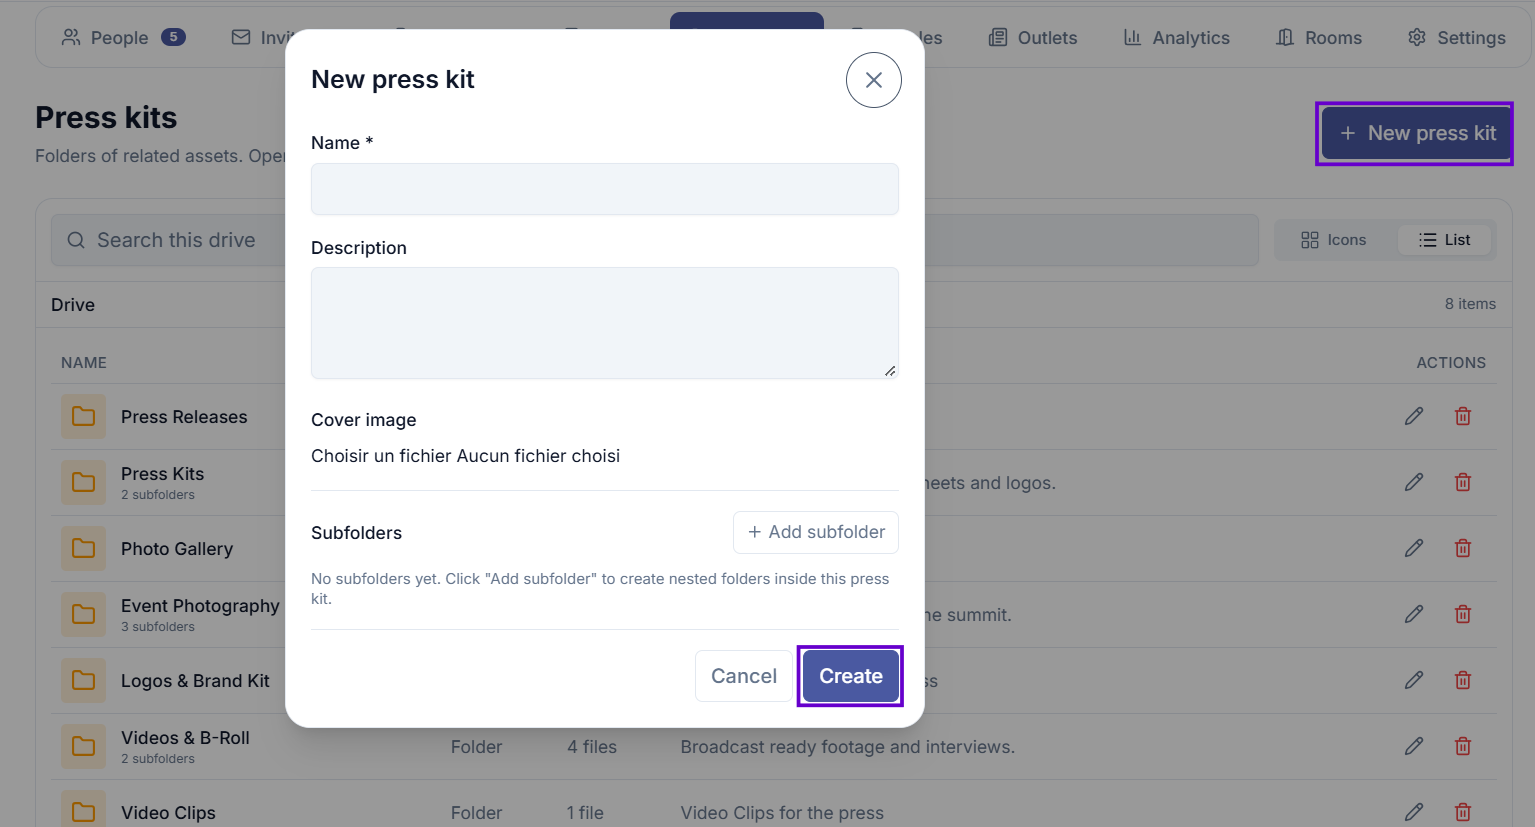The image size is (1535, 827).
Task: Open the Outlets tab
Action: [1032, 38]
